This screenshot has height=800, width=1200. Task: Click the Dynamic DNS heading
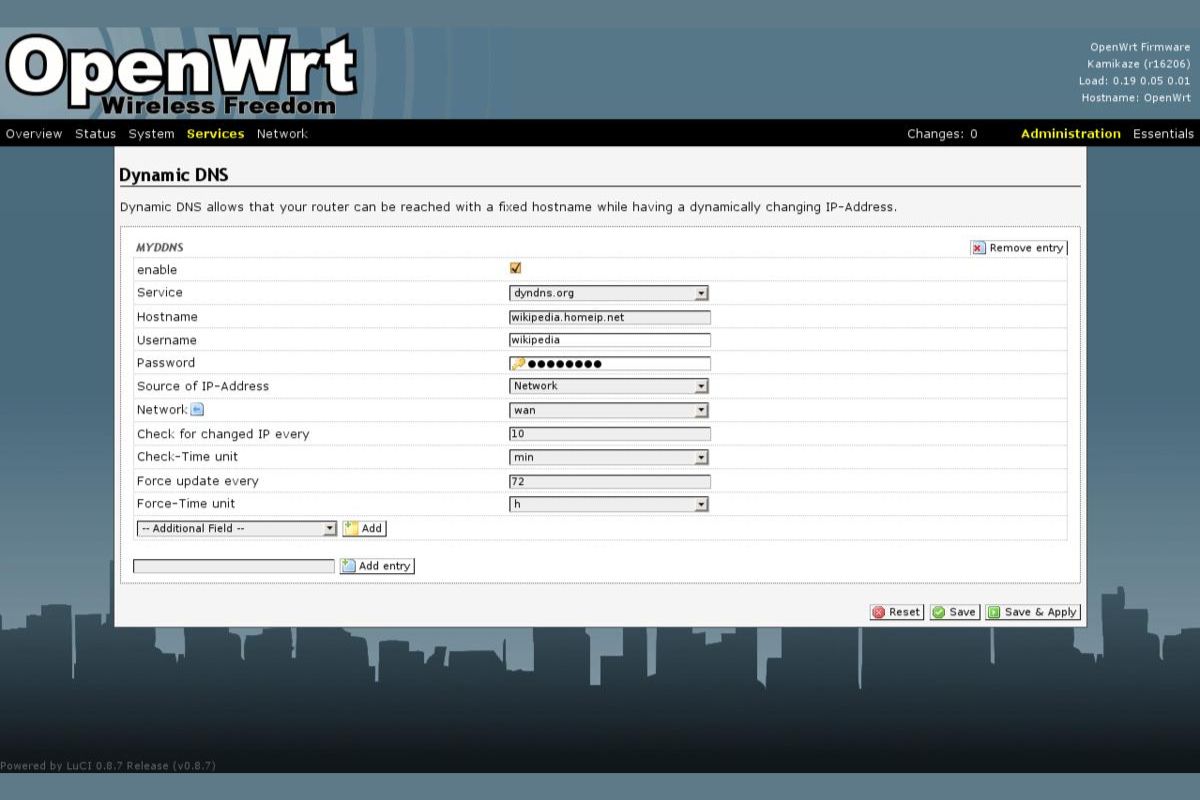point(174,175)
